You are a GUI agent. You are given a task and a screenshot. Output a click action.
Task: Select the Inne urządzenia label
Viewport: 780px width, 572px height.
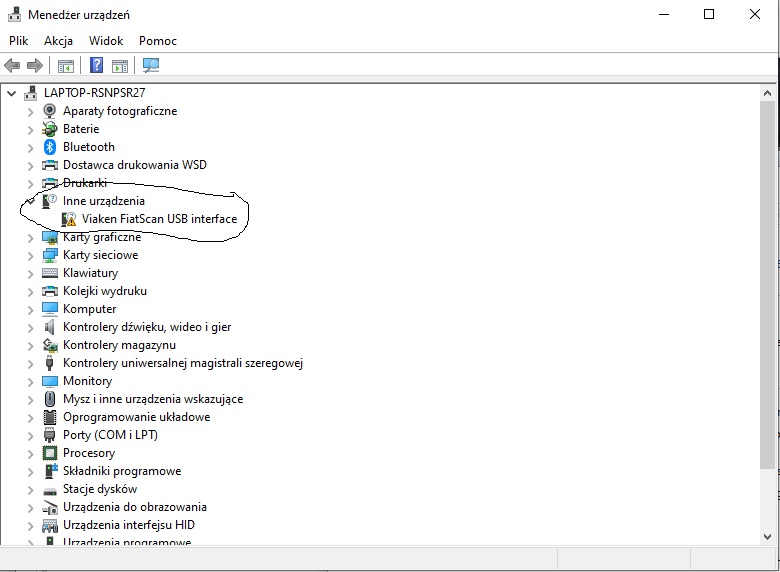click(x=103, y=201)
